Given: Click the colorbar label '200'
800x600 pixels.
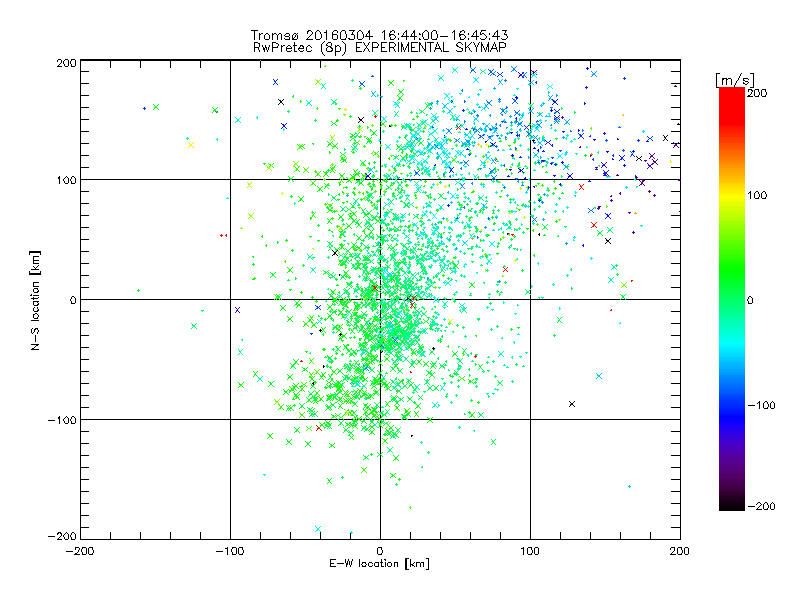Looking at the screenshot, I should (757, 93).
